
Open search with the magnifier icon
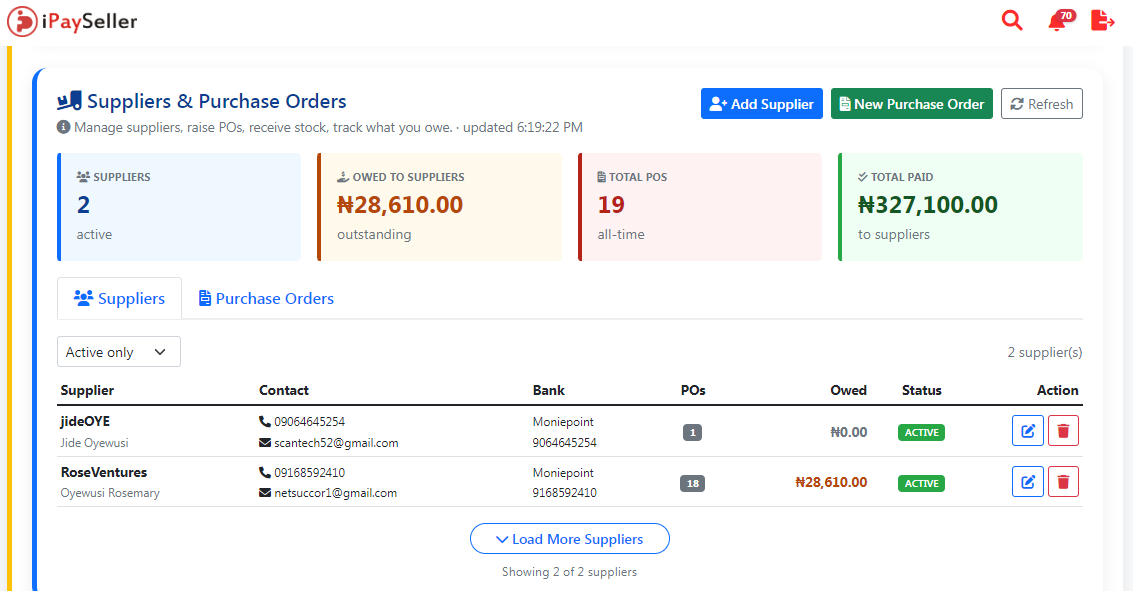[1012, 20]
